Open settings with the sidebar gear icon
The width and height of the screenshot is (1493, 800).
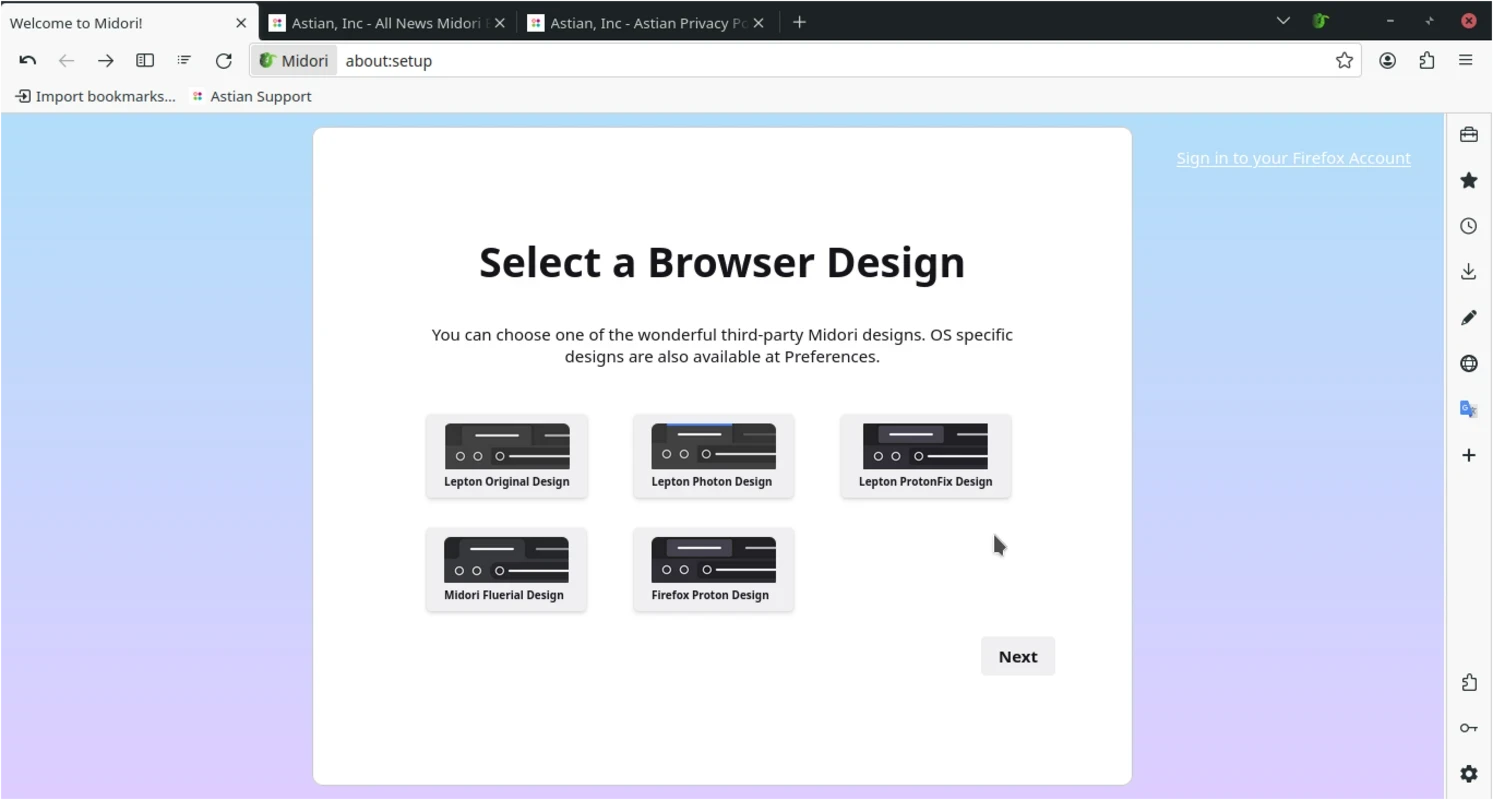tap(1469, 774)
